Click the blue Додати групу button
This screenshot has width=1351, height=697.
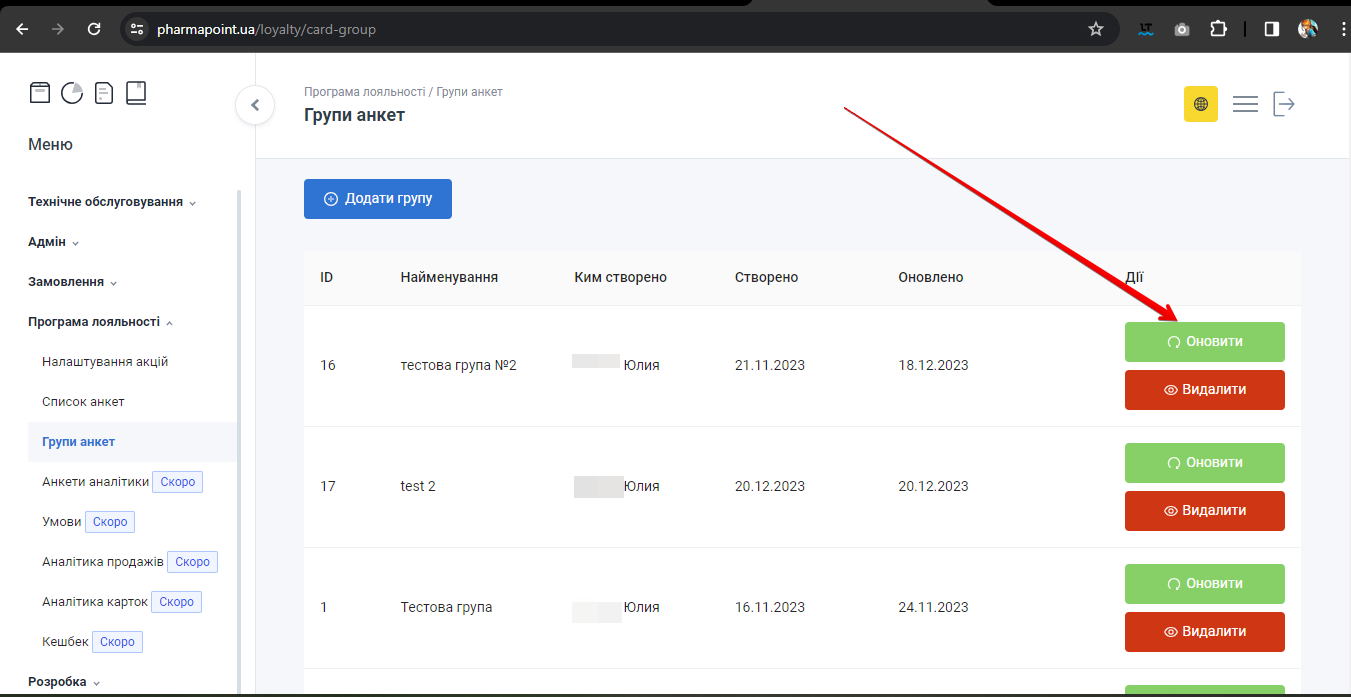(x=378, y=199)
